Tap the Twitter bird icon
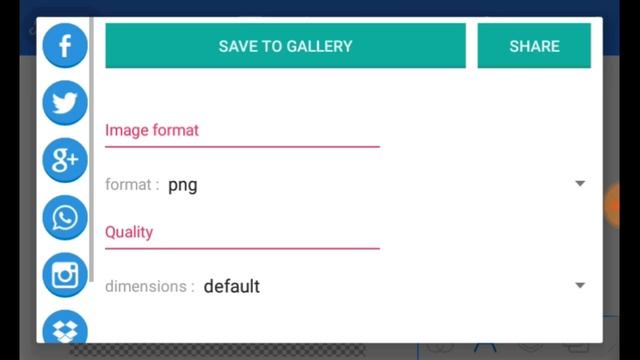This screenshot has width=640, height=360. pos(65,103)
